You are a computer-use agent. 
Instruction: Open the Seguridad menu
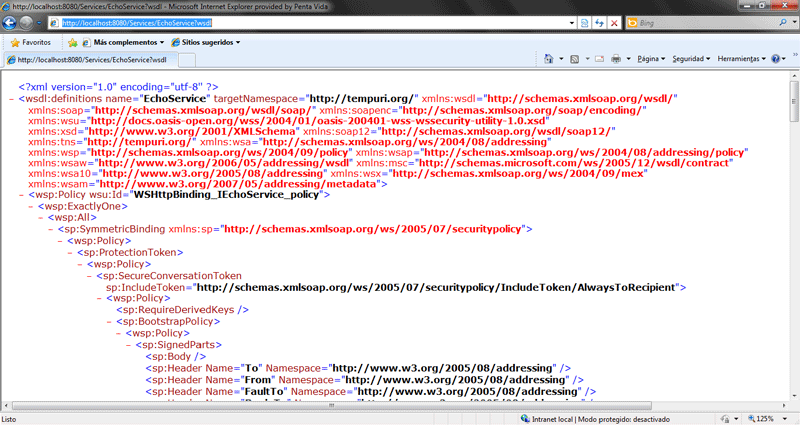click(691, 59)
